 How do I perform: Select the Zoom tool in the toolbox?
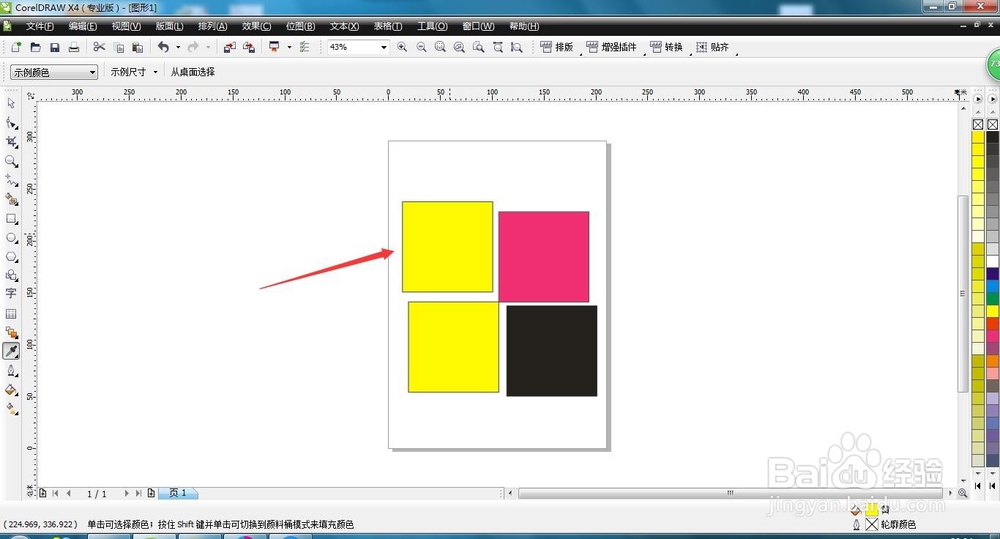tap(11, 161)
